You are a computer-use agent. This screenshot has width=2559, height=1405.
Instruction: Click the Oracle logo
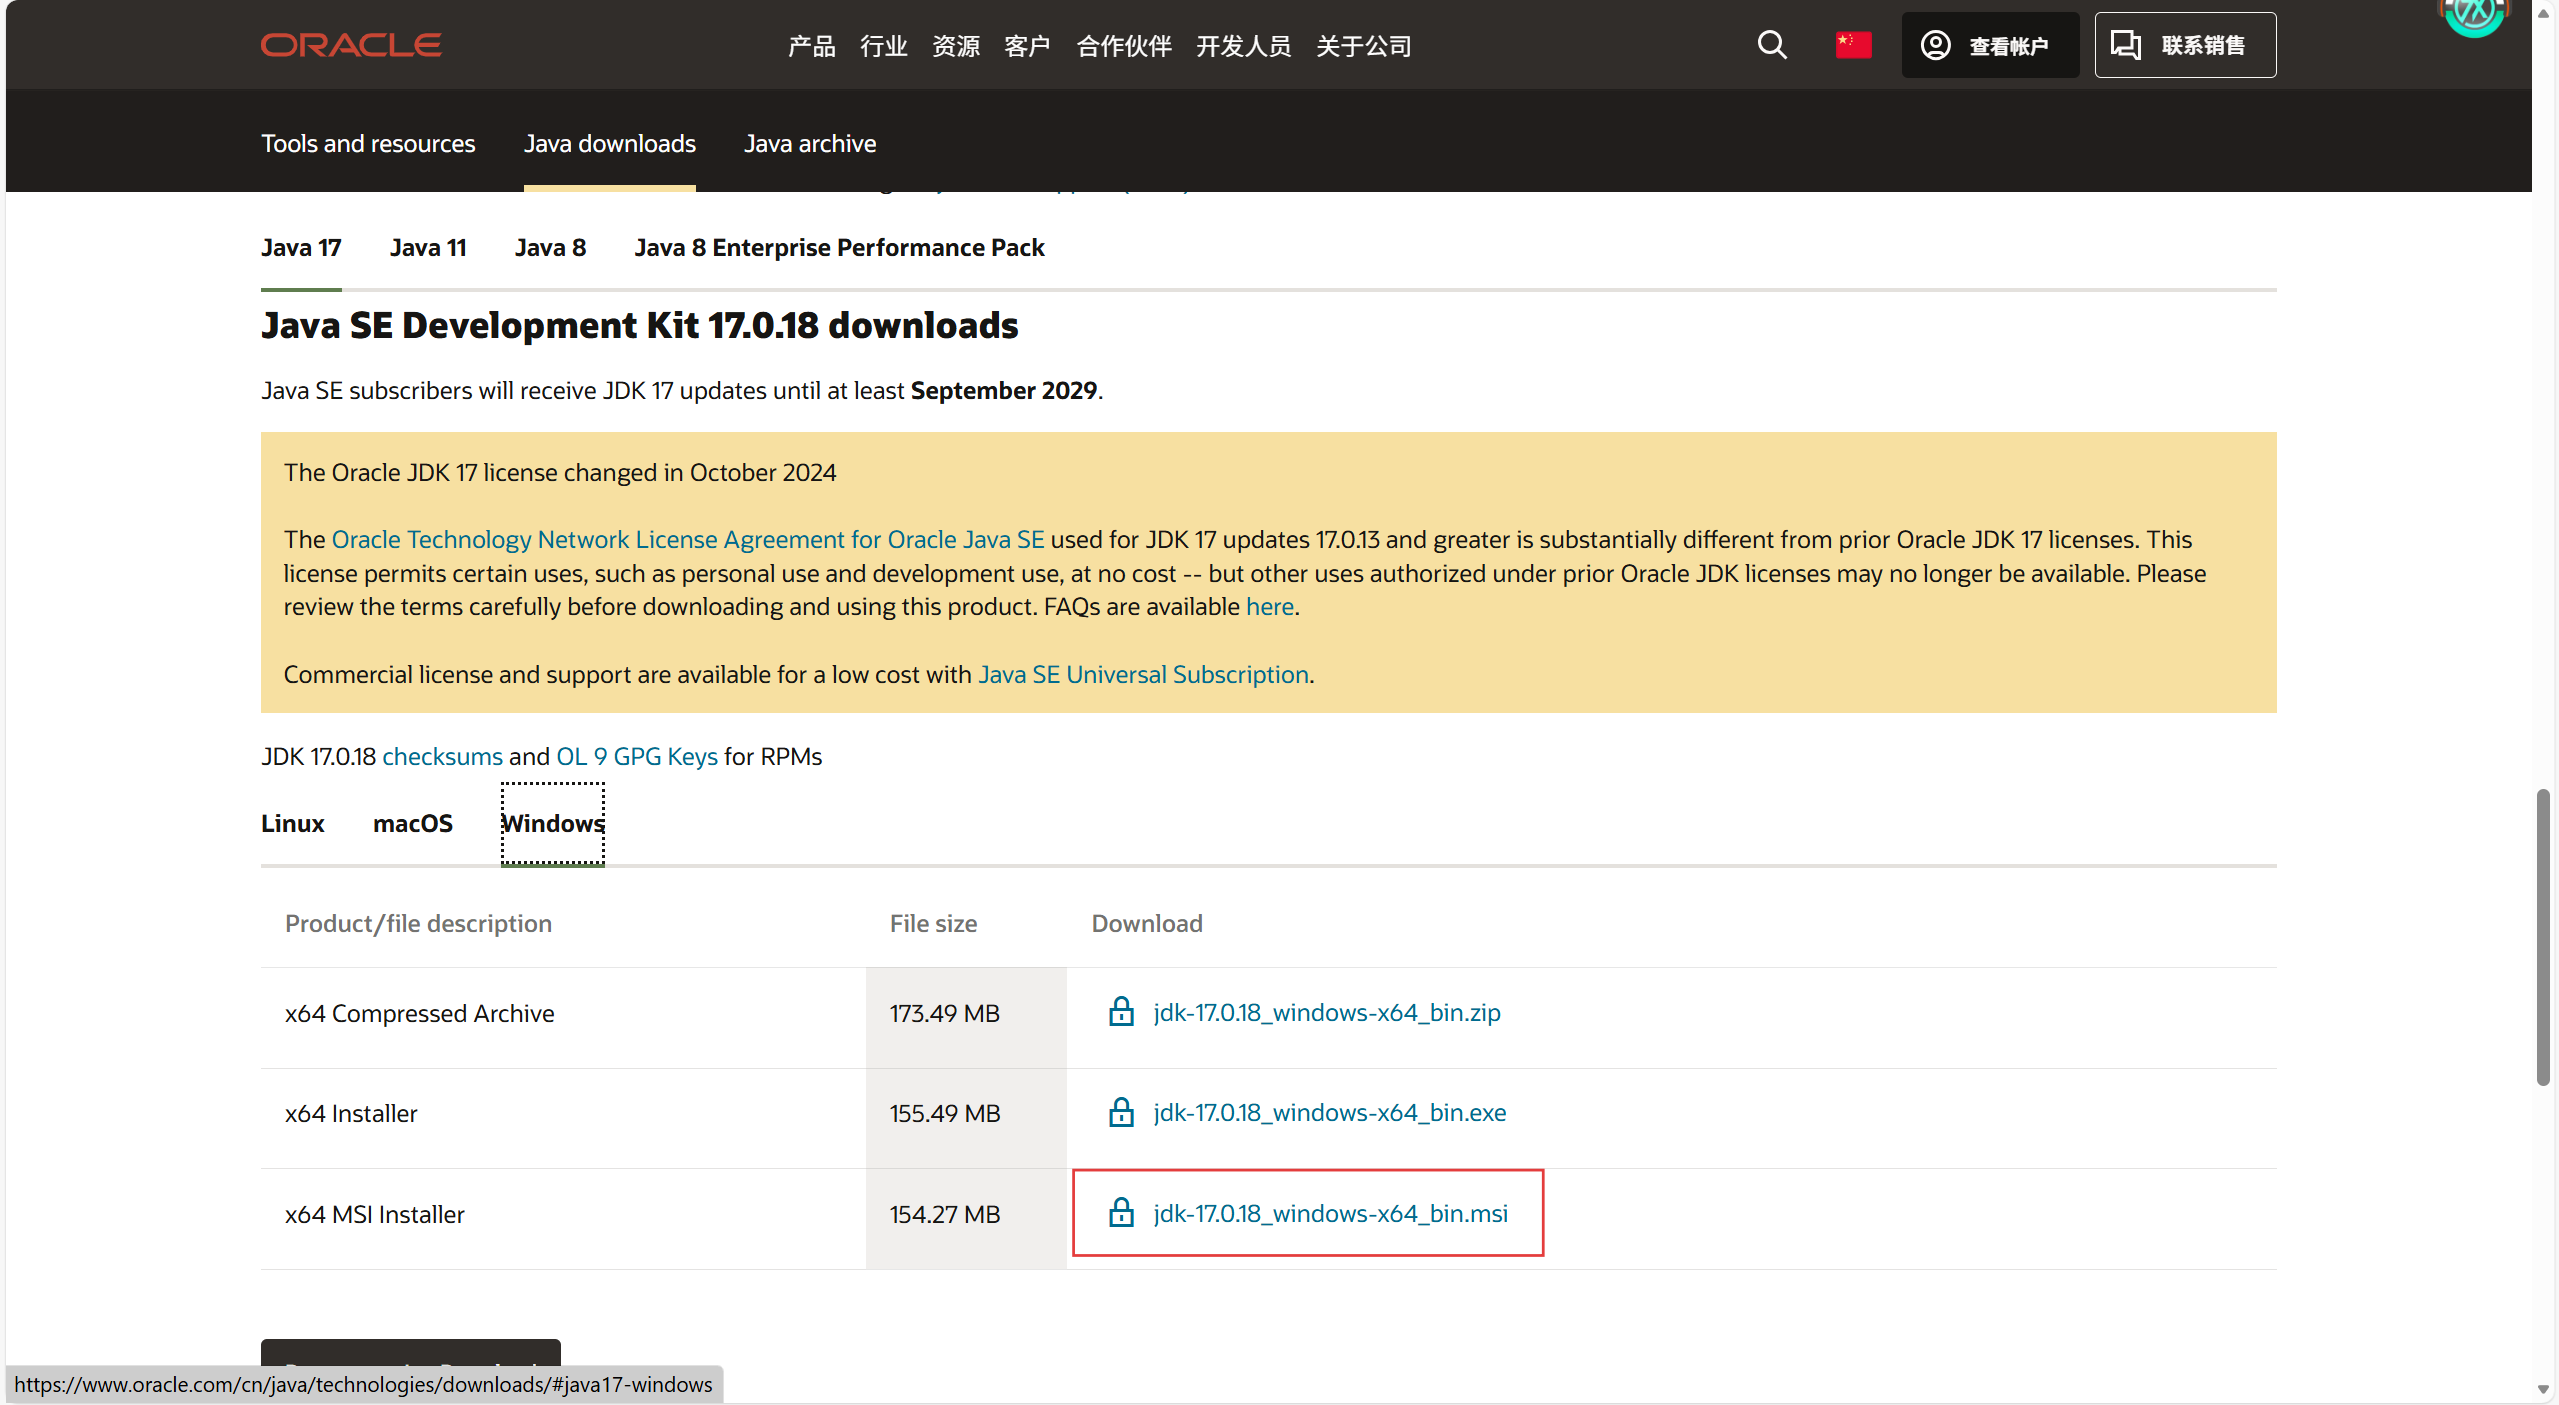(351, 45)
